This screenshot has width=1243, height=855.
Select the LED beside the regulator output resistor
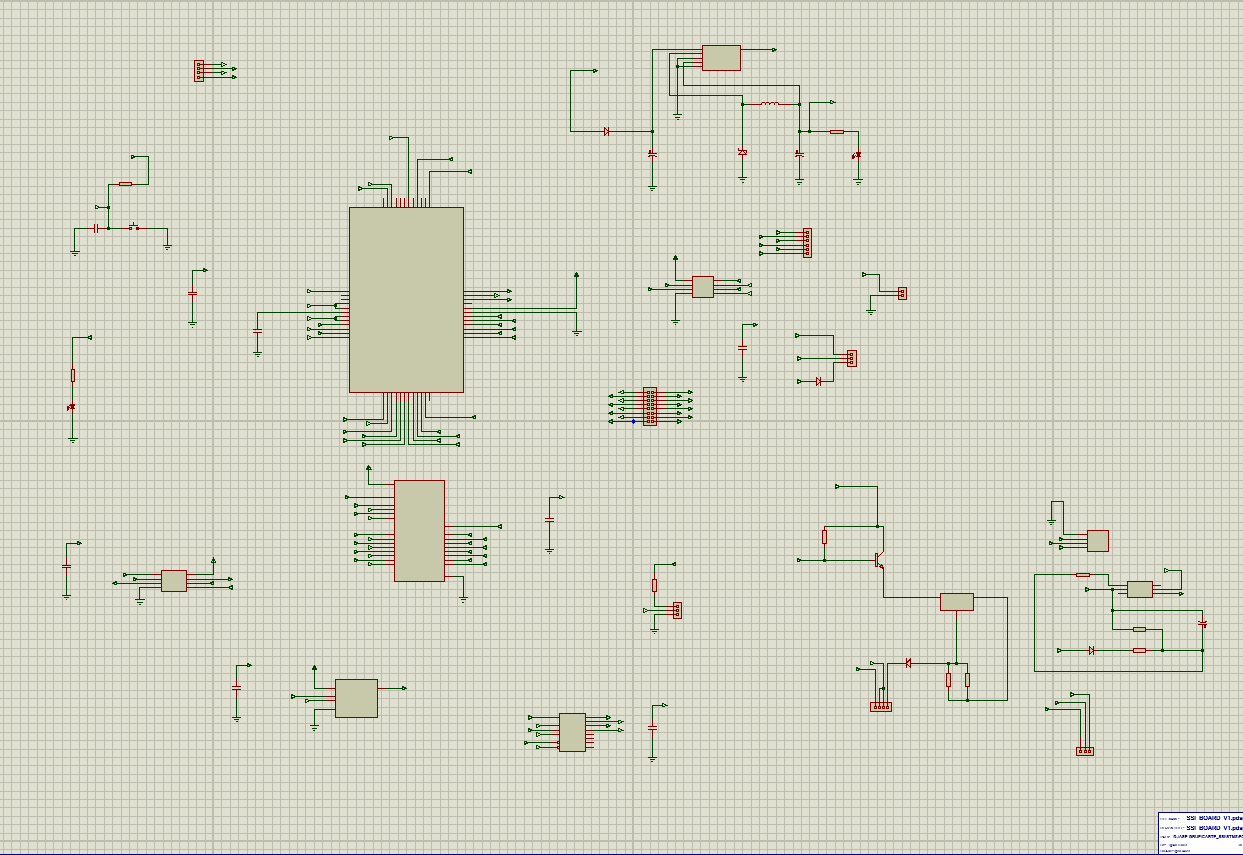click(x=857, y=155)
